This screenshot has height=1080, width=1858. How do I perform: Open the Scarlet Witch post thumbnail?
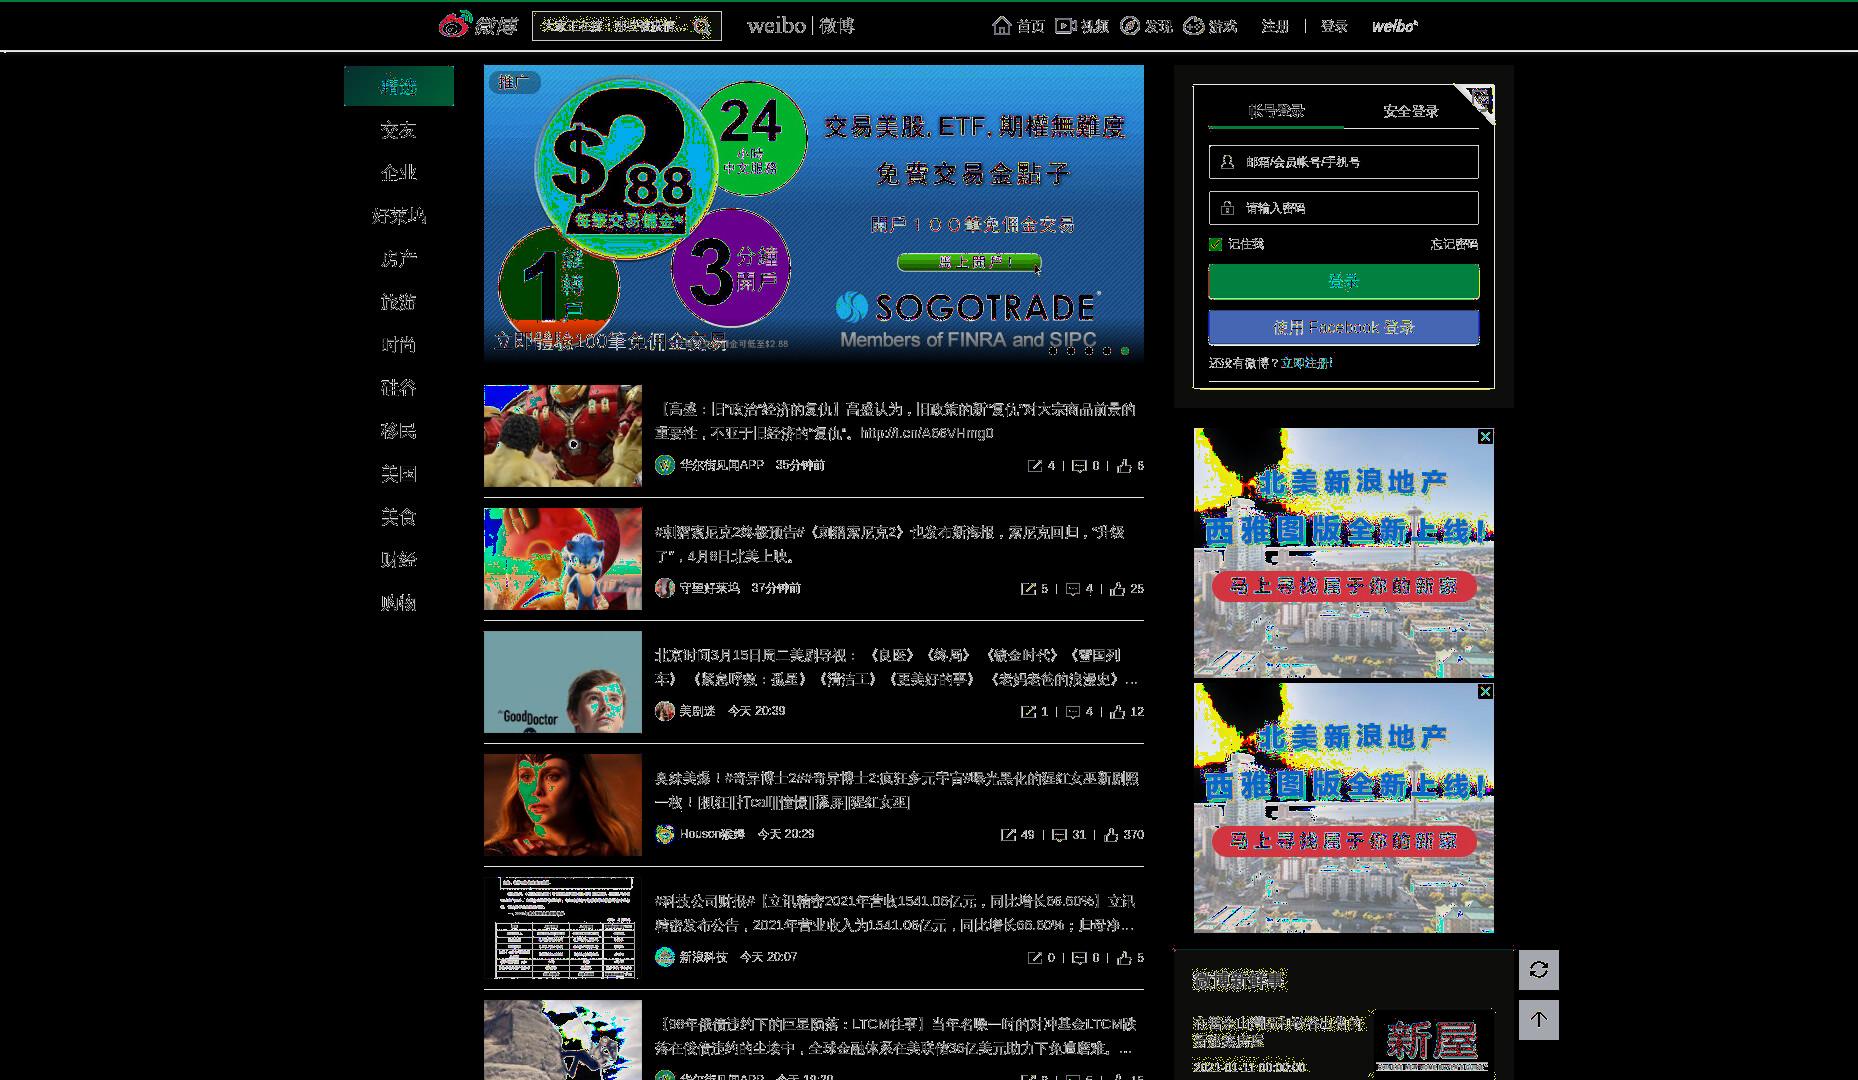click(x=563, y=805)
